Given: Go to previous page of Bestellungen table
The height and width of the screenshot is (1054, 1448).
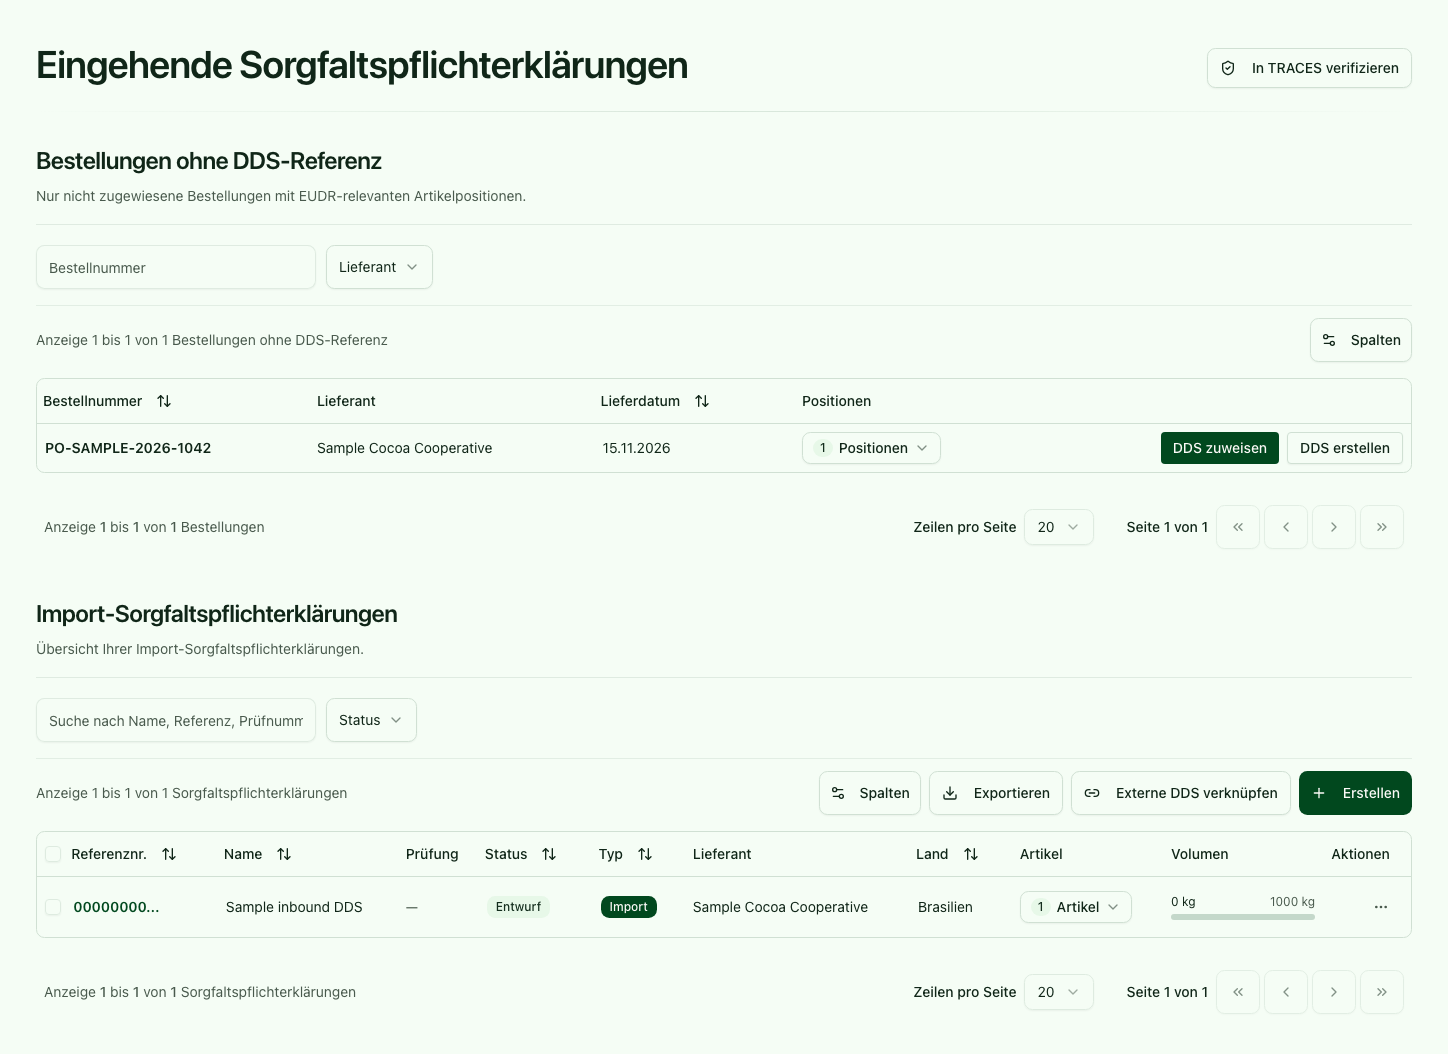Looking at the screenshot, I should (x=1286, y=527).
